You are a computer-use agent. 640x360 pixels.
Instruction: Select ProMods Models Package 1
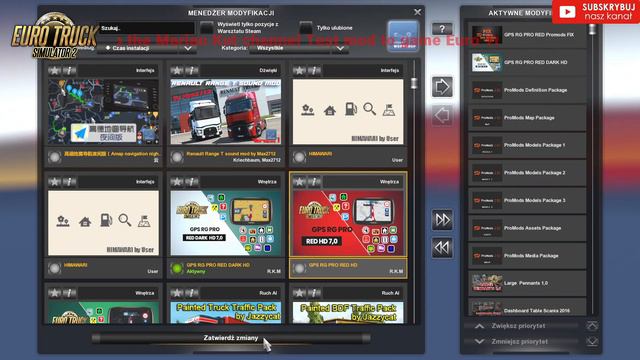tap(527, 145)
